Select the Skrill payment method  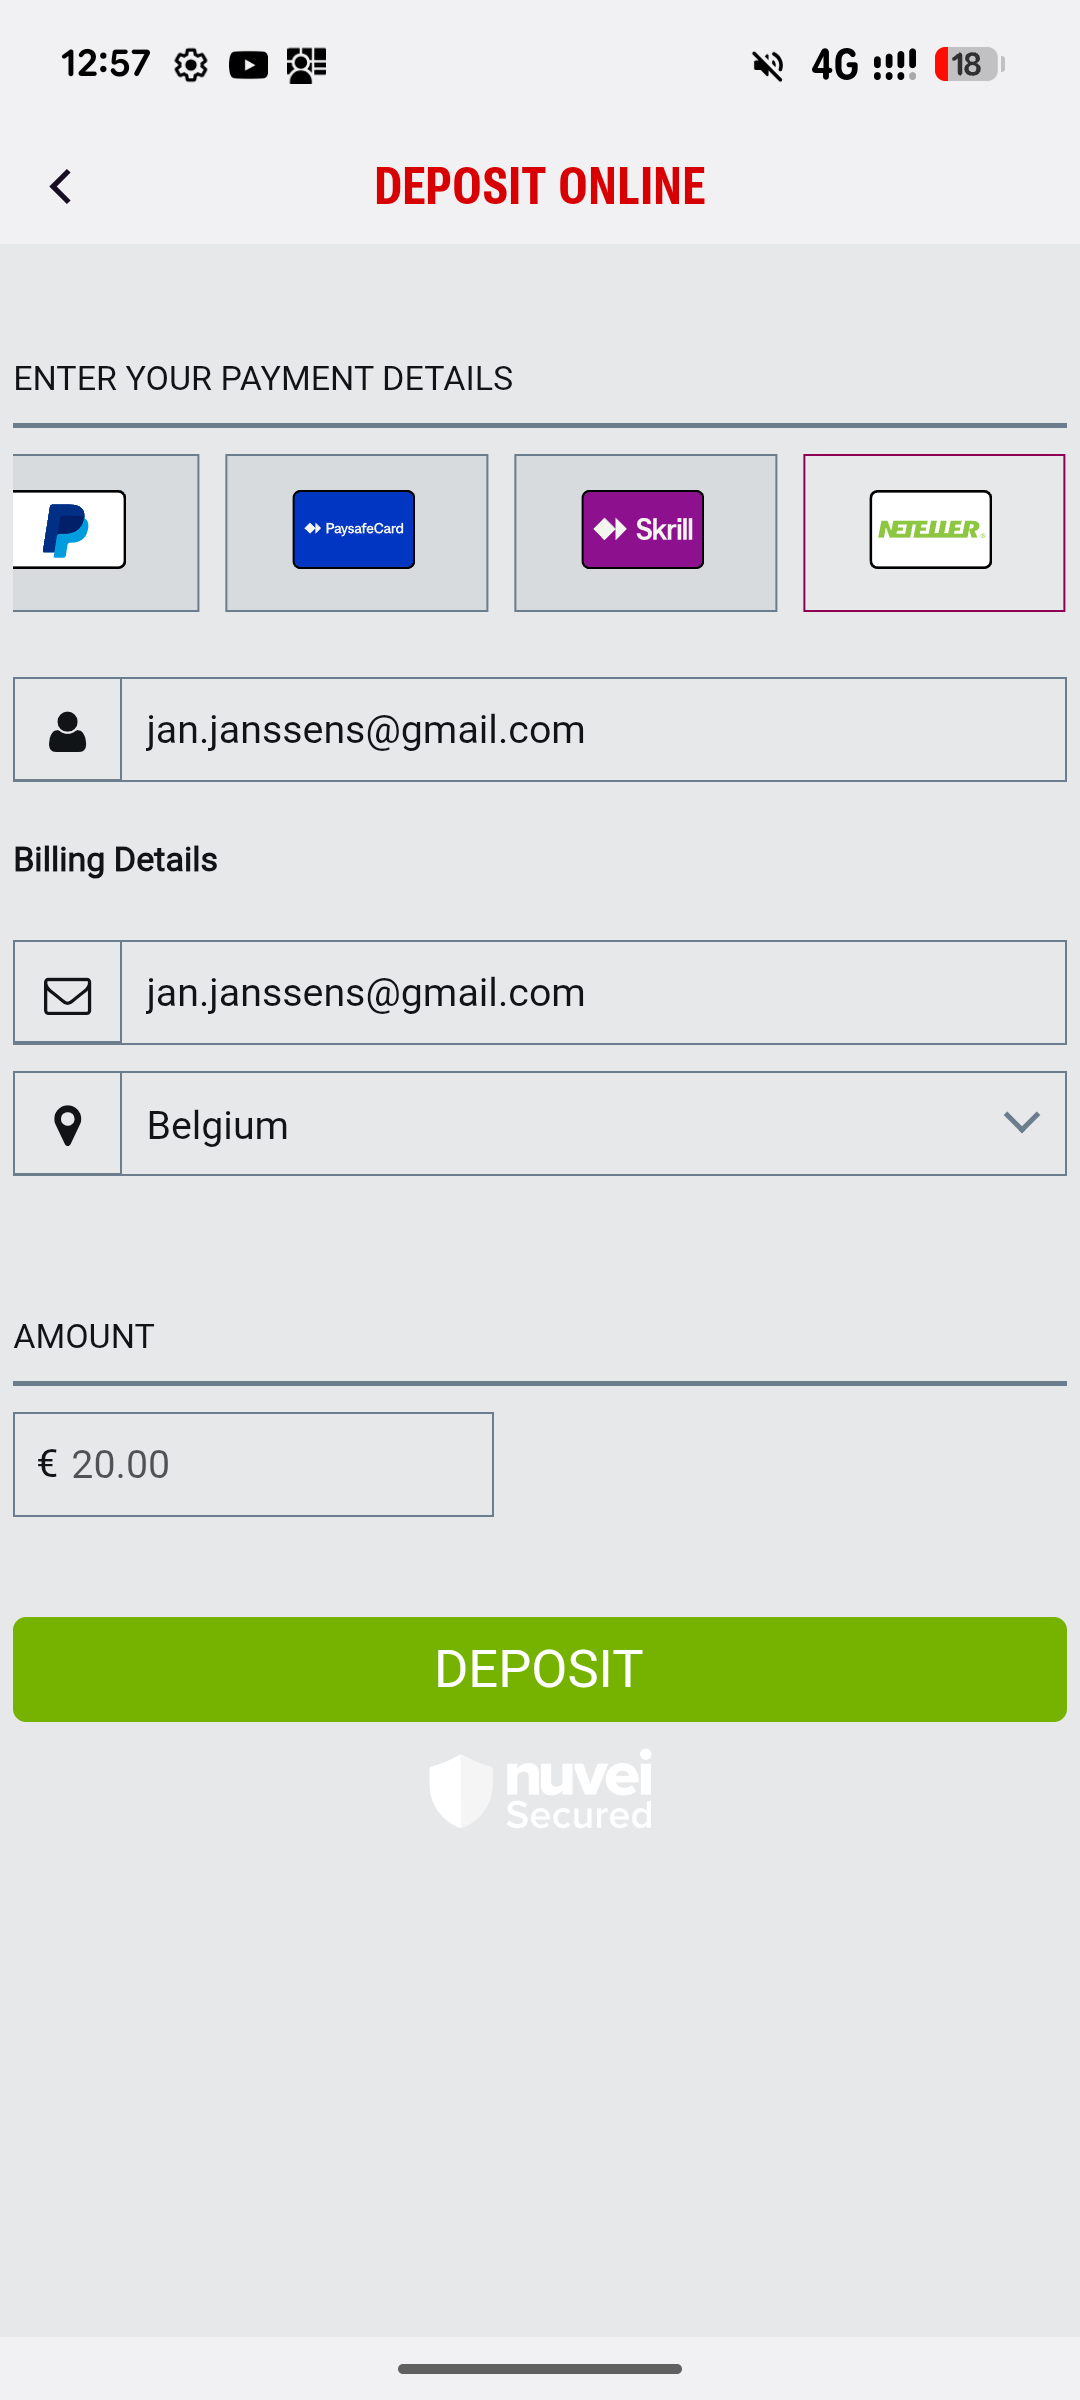(x=644, y=531)
